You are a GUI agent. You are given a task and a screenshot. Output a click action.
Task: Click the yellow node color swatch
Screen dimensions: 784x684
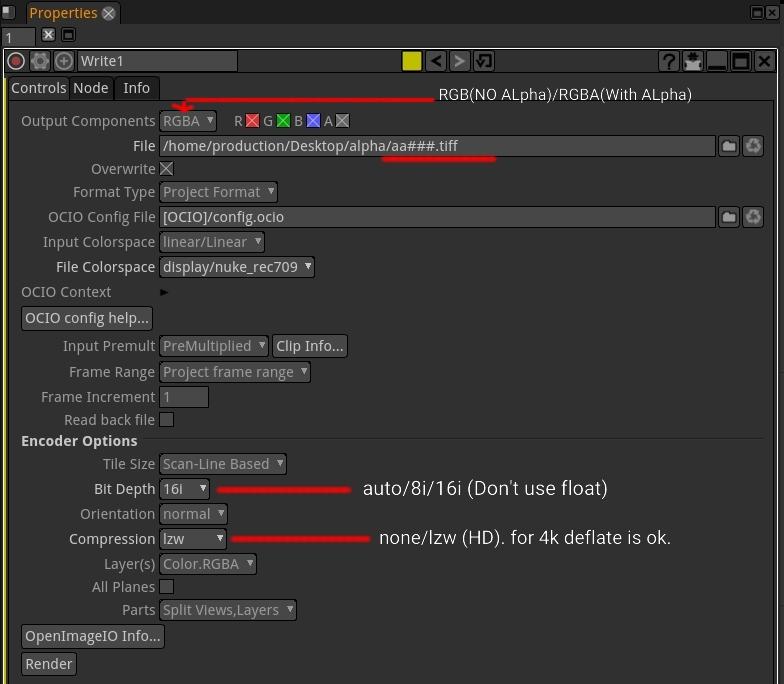[411, 61]
